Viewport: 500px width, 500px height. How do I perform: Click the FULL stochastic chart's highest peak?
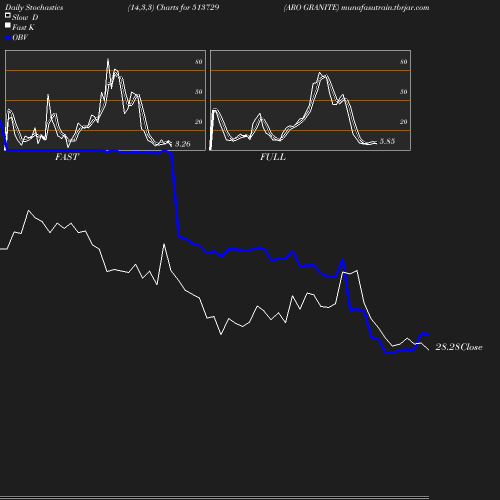click(320, 73)
